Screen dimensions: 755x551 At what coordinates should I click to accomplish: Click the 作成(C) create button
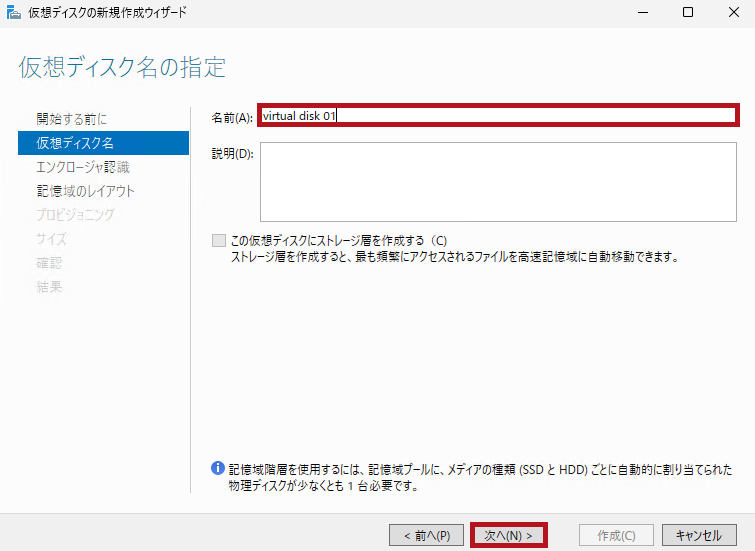603,535
